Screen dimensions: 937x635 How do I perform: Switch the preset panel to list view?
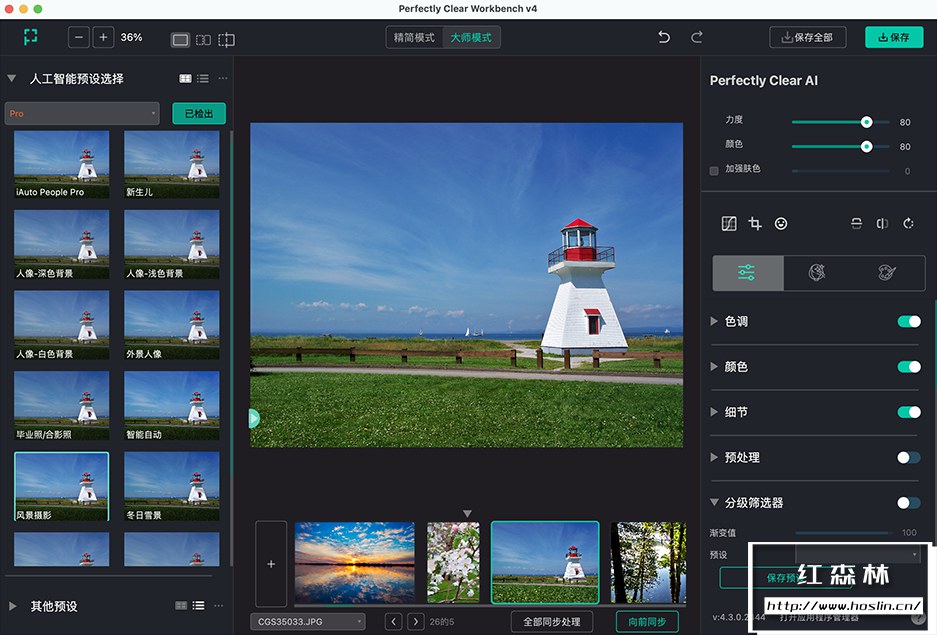(x=203, y=79)
